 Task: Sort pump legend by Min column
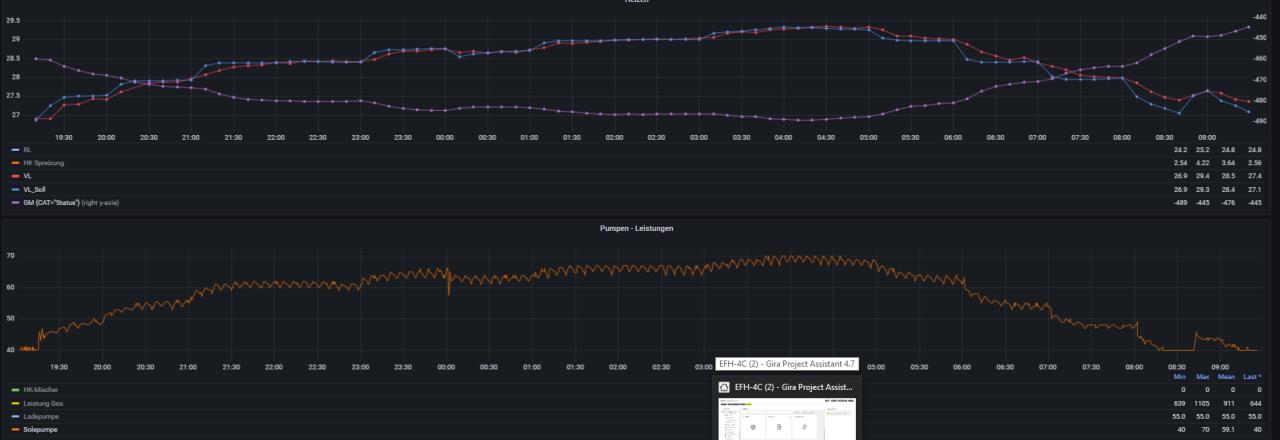coord(1181,377)
